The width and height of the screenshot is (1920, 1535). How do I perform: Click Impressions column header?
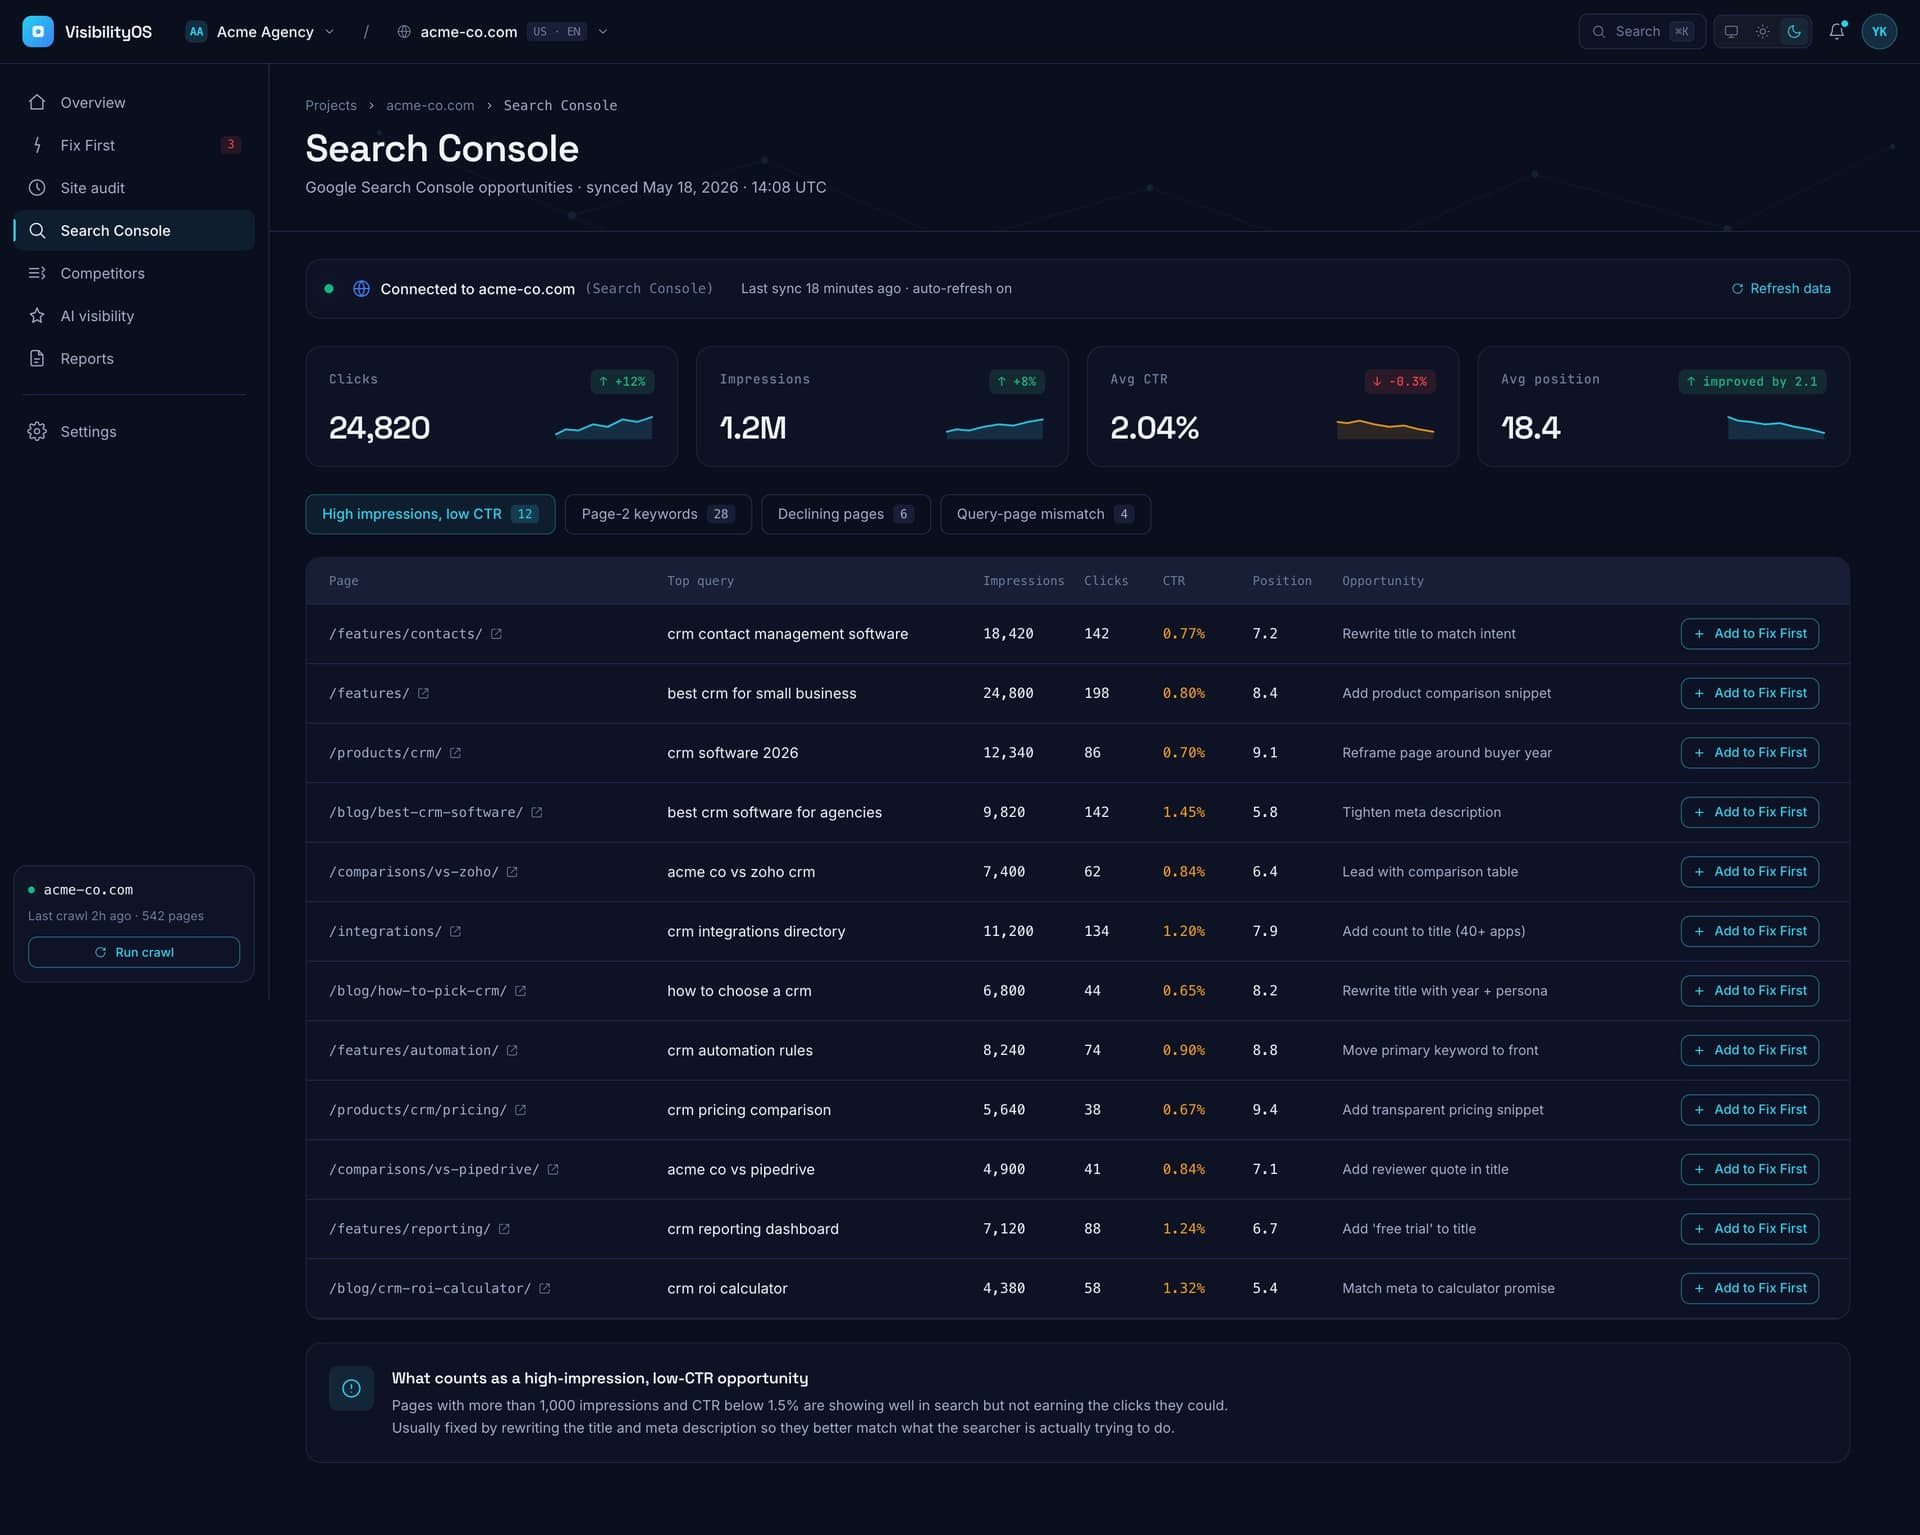pyautogui.click(x=1023, y=581)
